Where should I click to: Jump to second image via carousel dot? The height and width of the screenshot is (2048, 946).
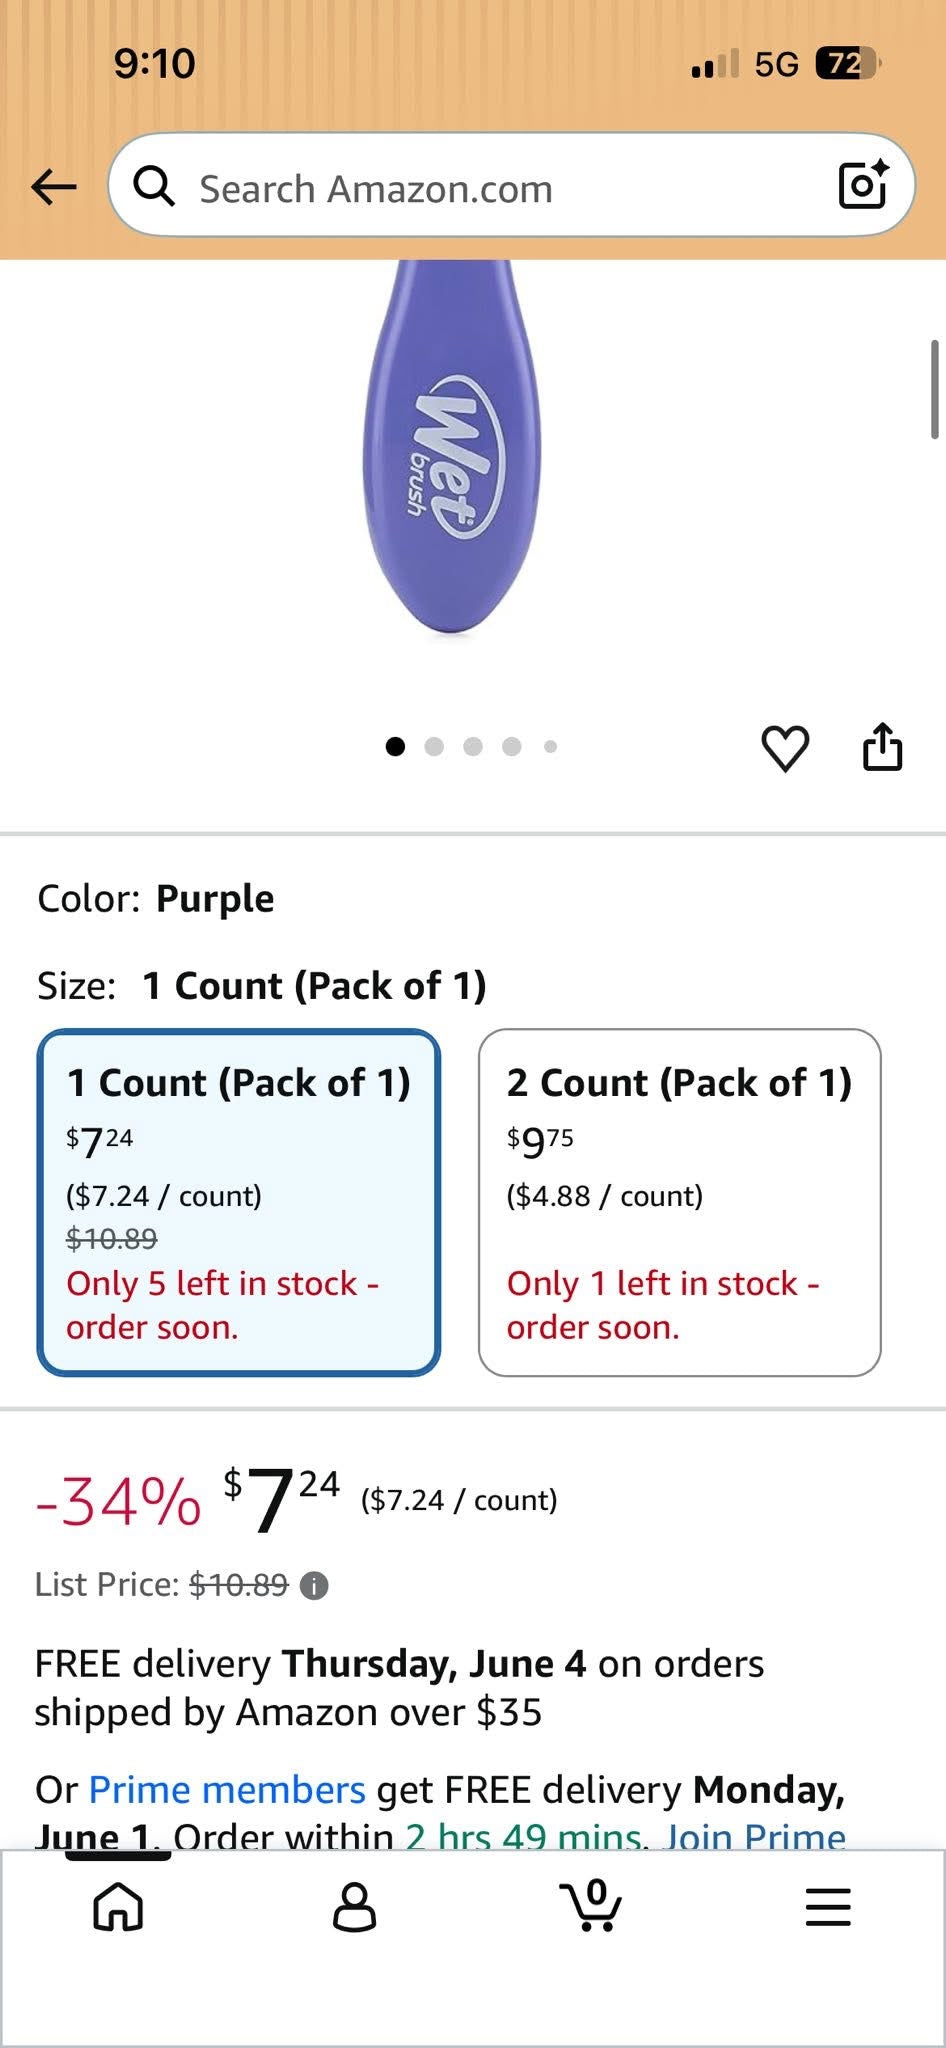[x=434, y=747]
